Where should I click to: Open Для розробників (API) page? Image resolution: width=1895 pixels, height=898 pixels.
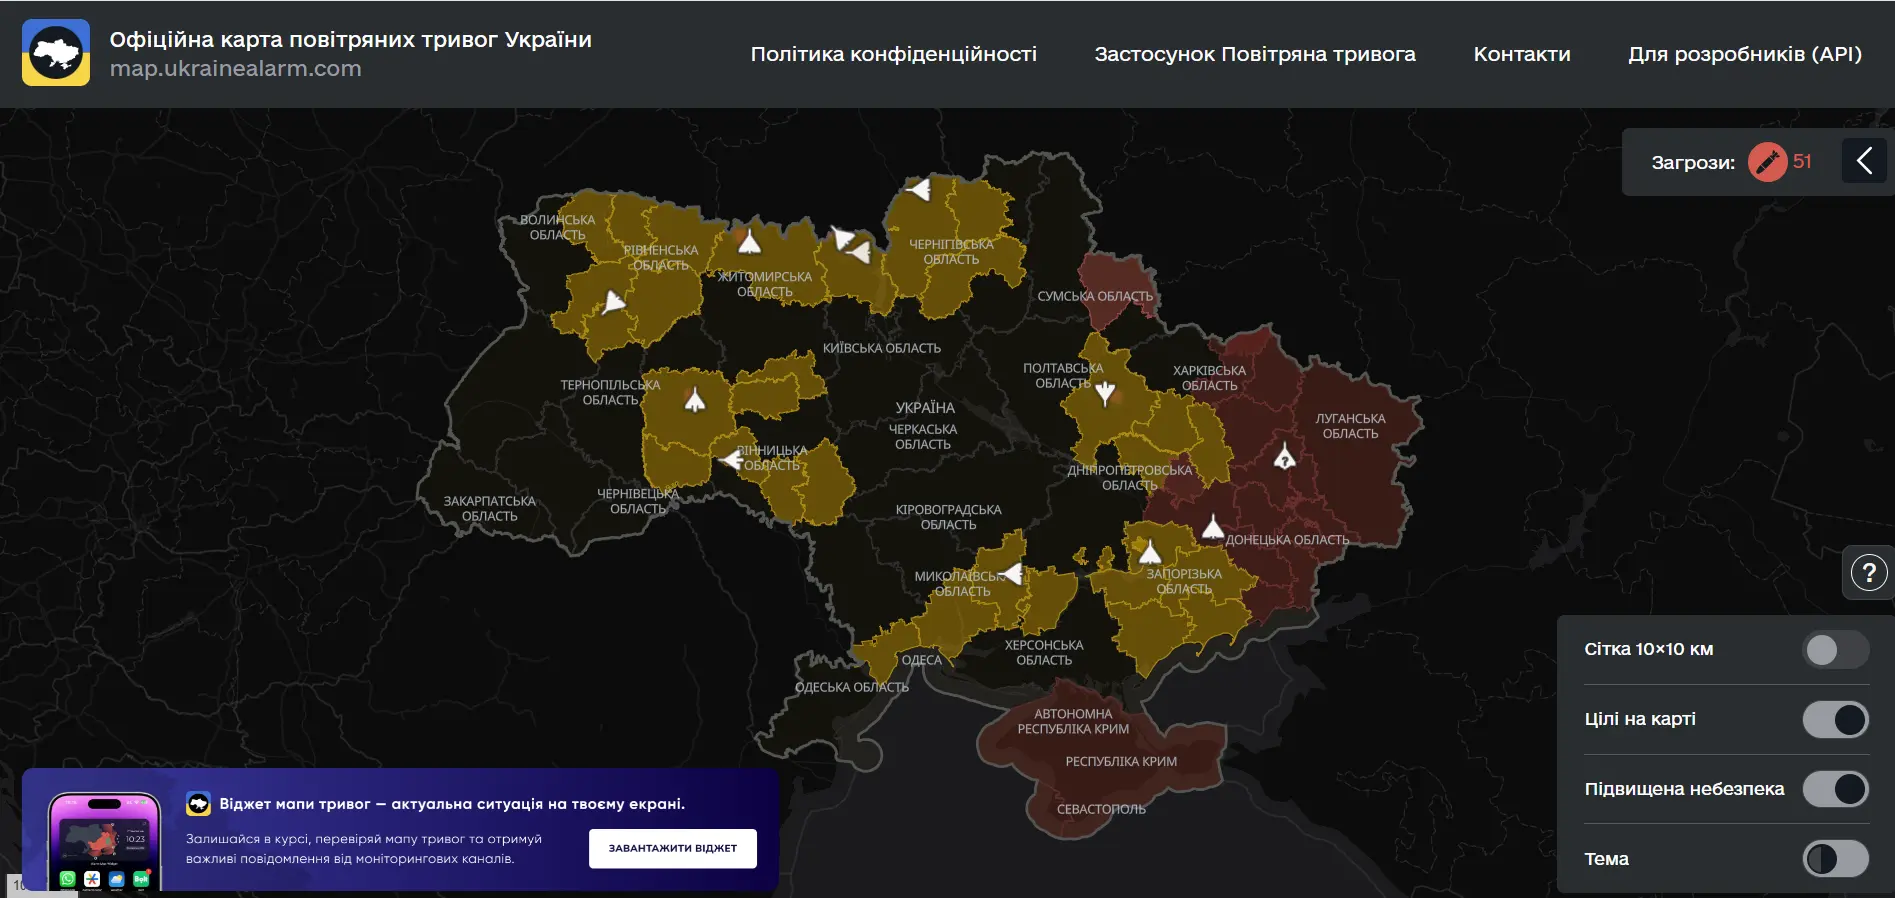1745,54
